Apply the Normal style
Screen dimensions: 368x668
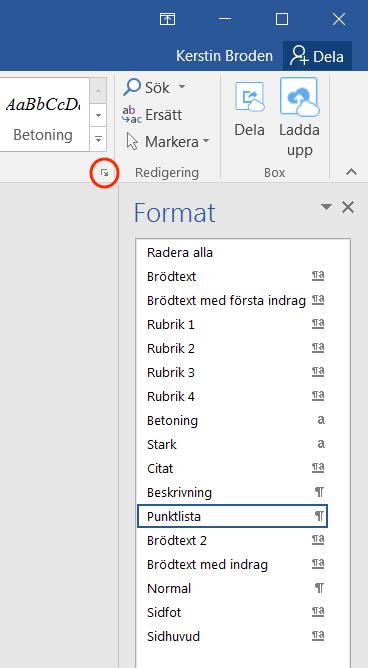[233, 588]
